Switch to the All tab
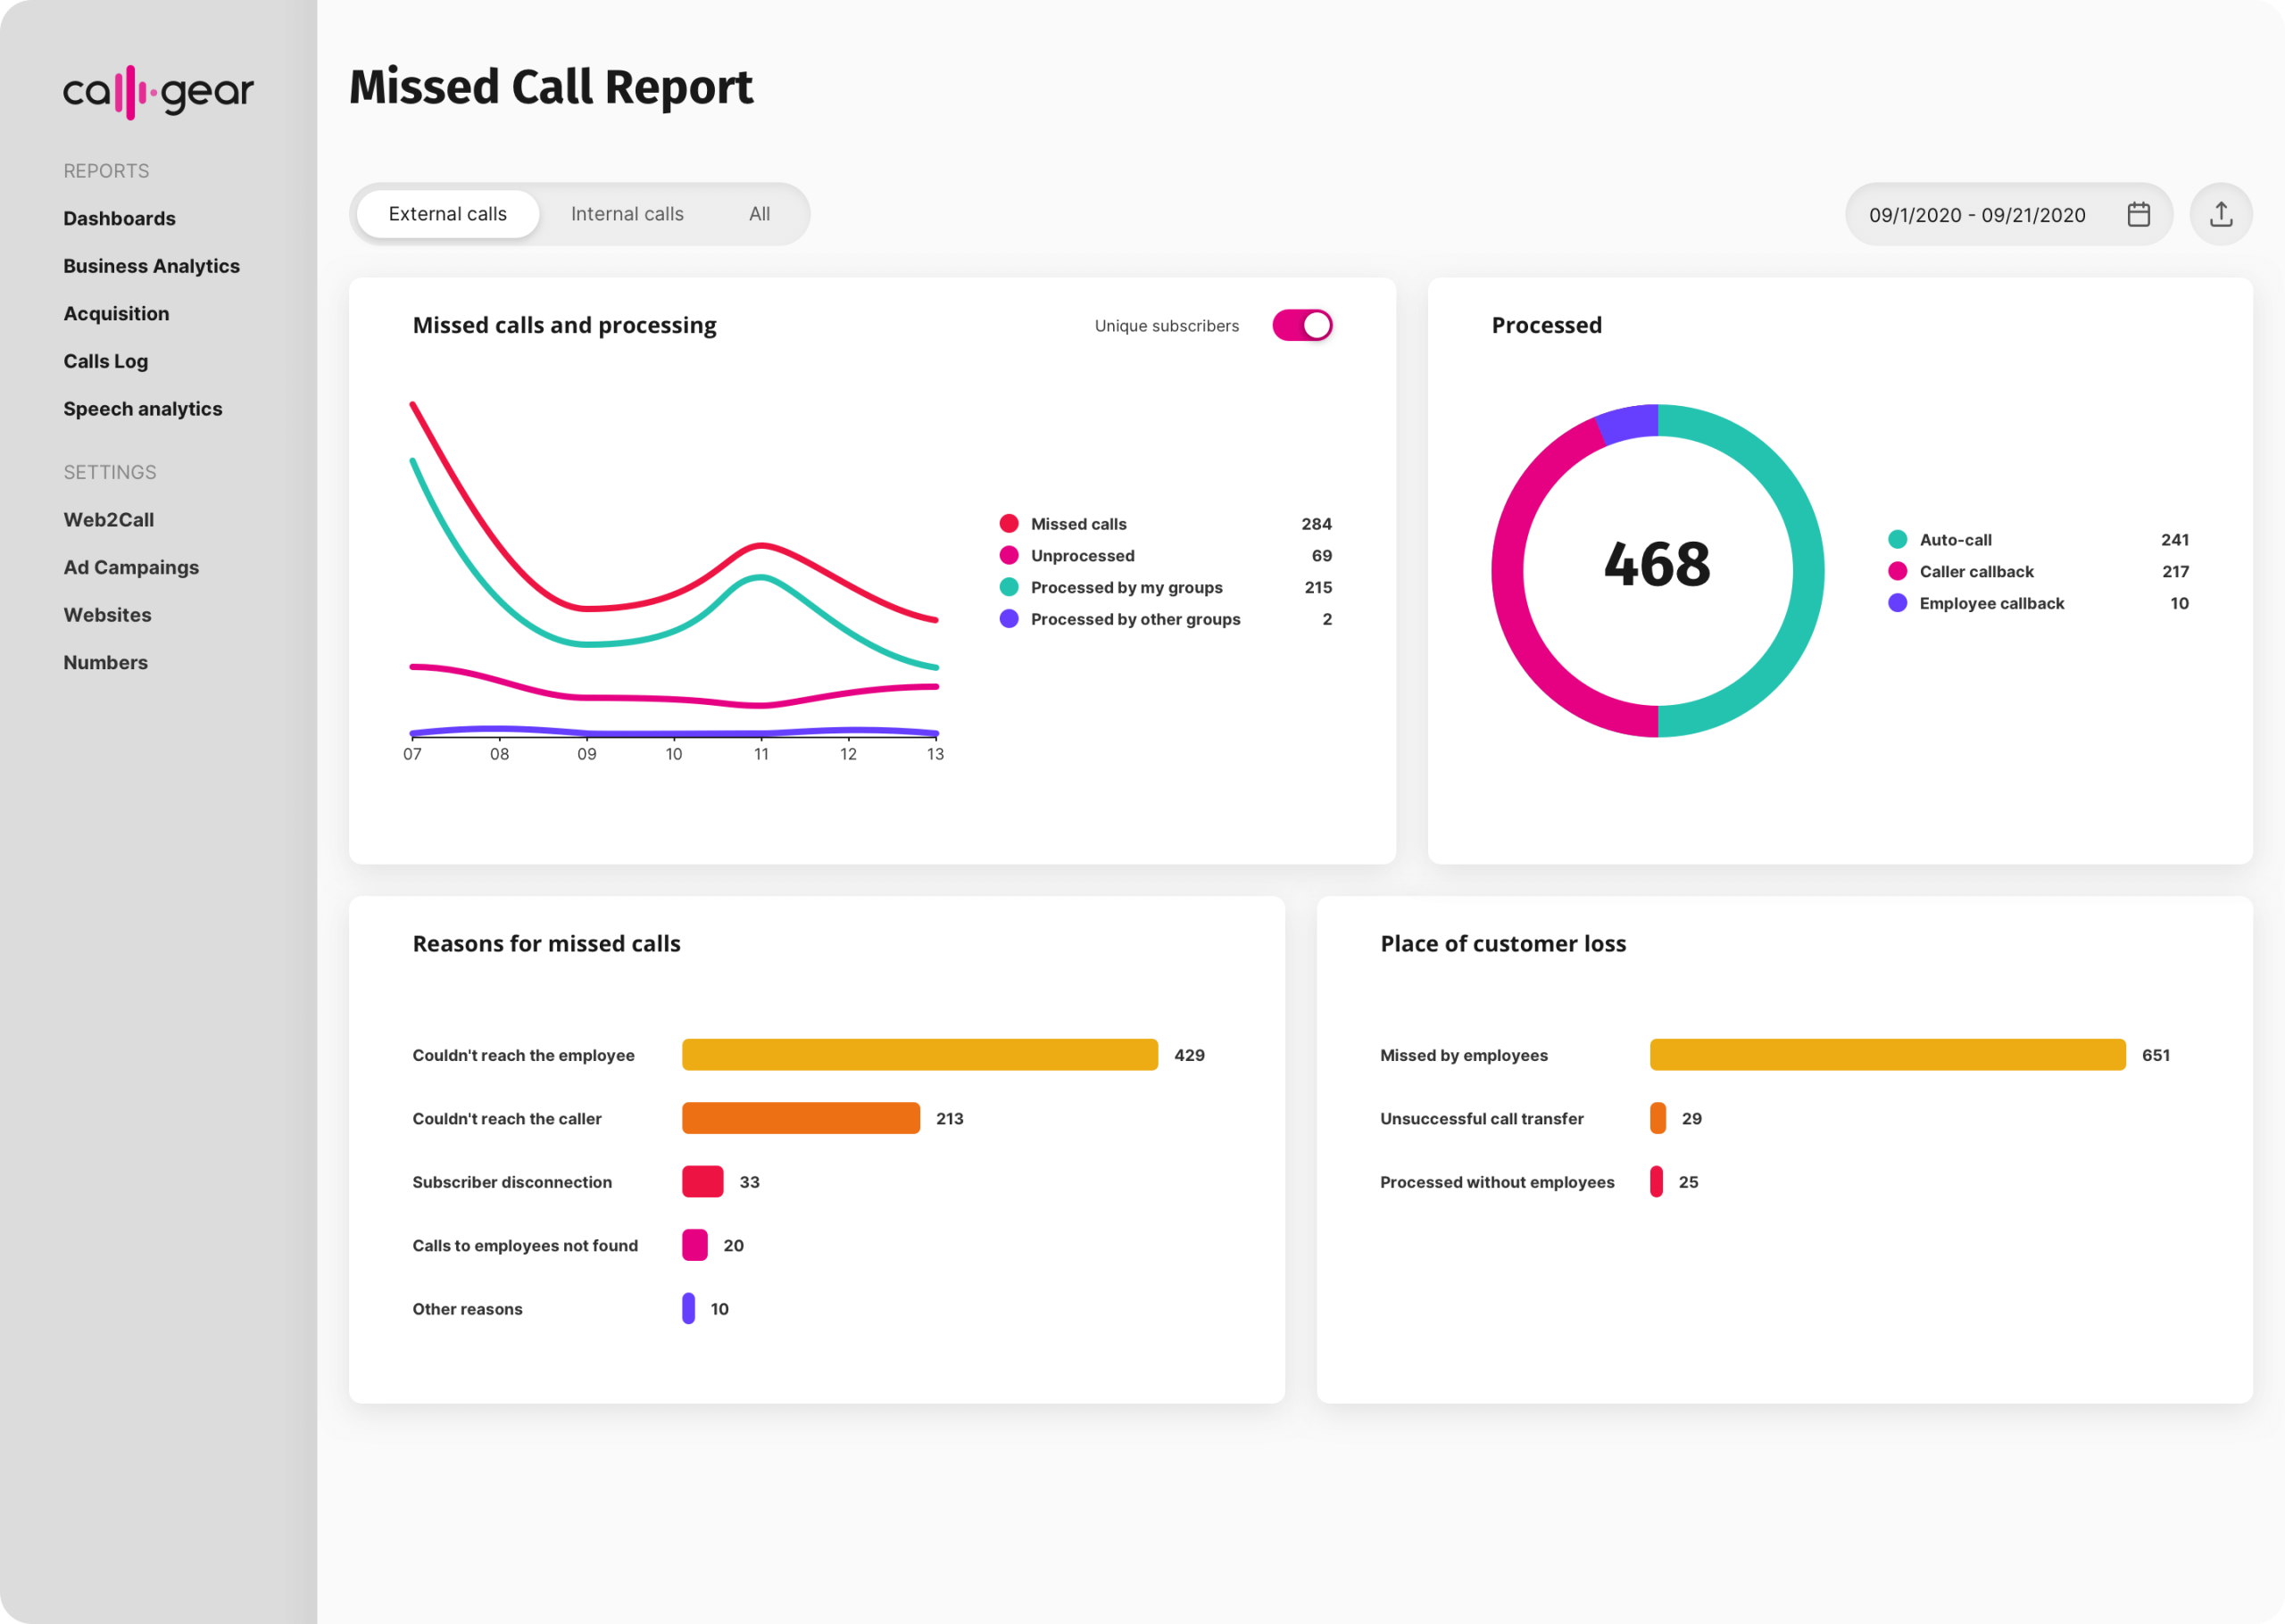2285x1624 pixels. pos(759,213)
